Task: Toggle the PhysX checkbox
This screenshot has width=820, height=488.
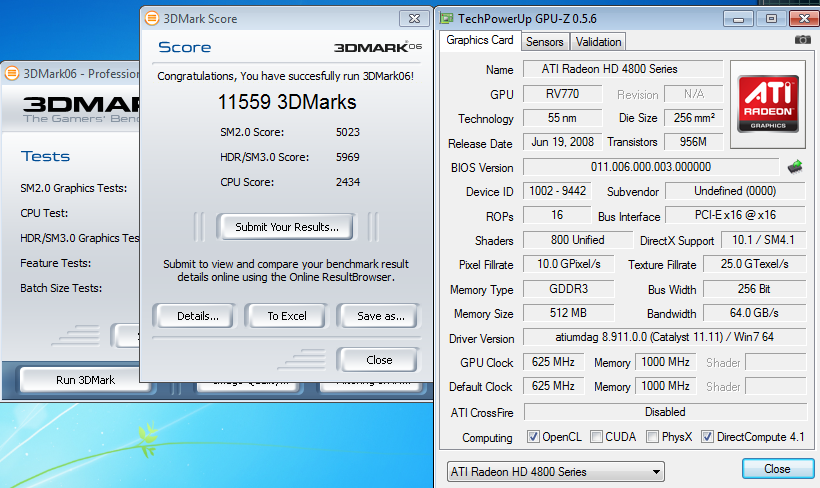Action: click(x=652, y=437)
